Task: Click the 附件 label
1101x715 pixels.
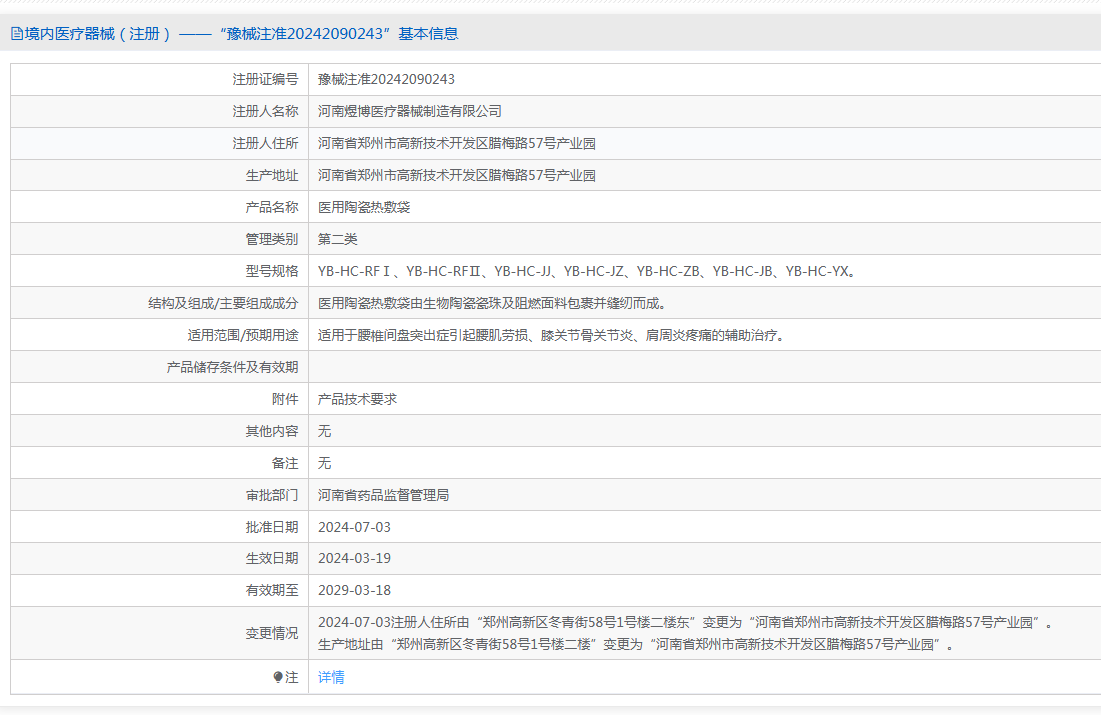Action: click(x=285, y=399)
